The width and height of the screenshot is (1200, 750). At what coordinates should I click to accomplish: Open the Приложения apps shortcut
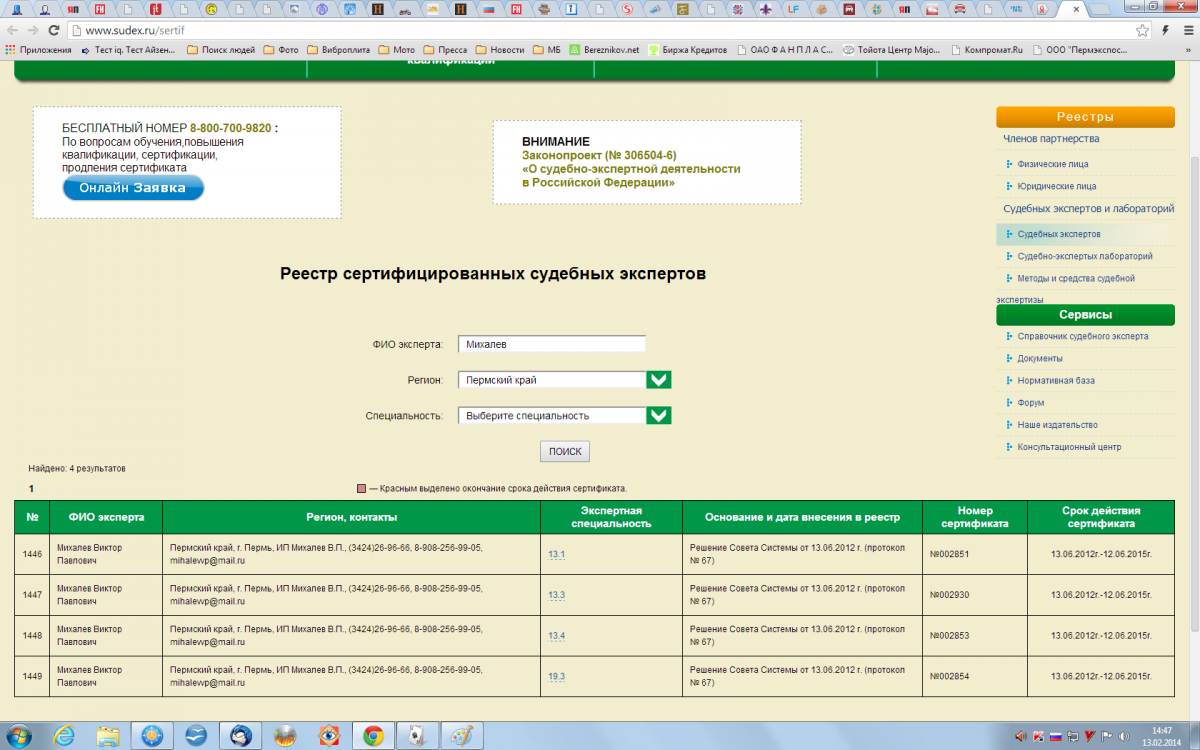(38, 49)
